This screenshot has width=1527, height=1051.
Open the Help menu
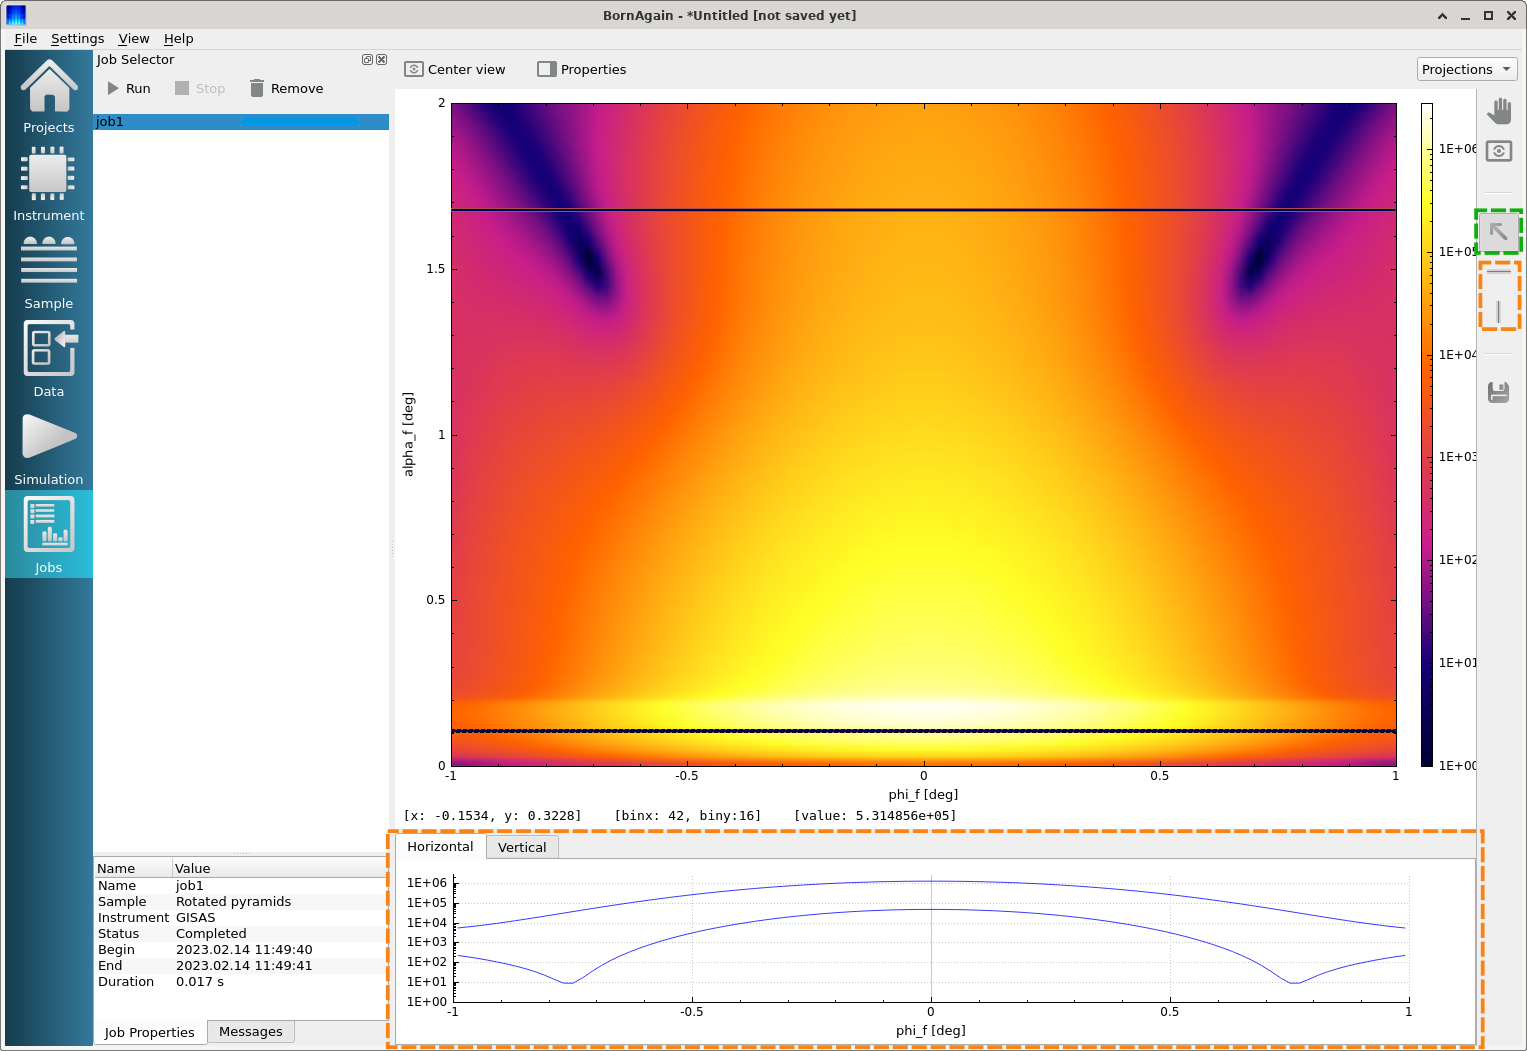178,38
